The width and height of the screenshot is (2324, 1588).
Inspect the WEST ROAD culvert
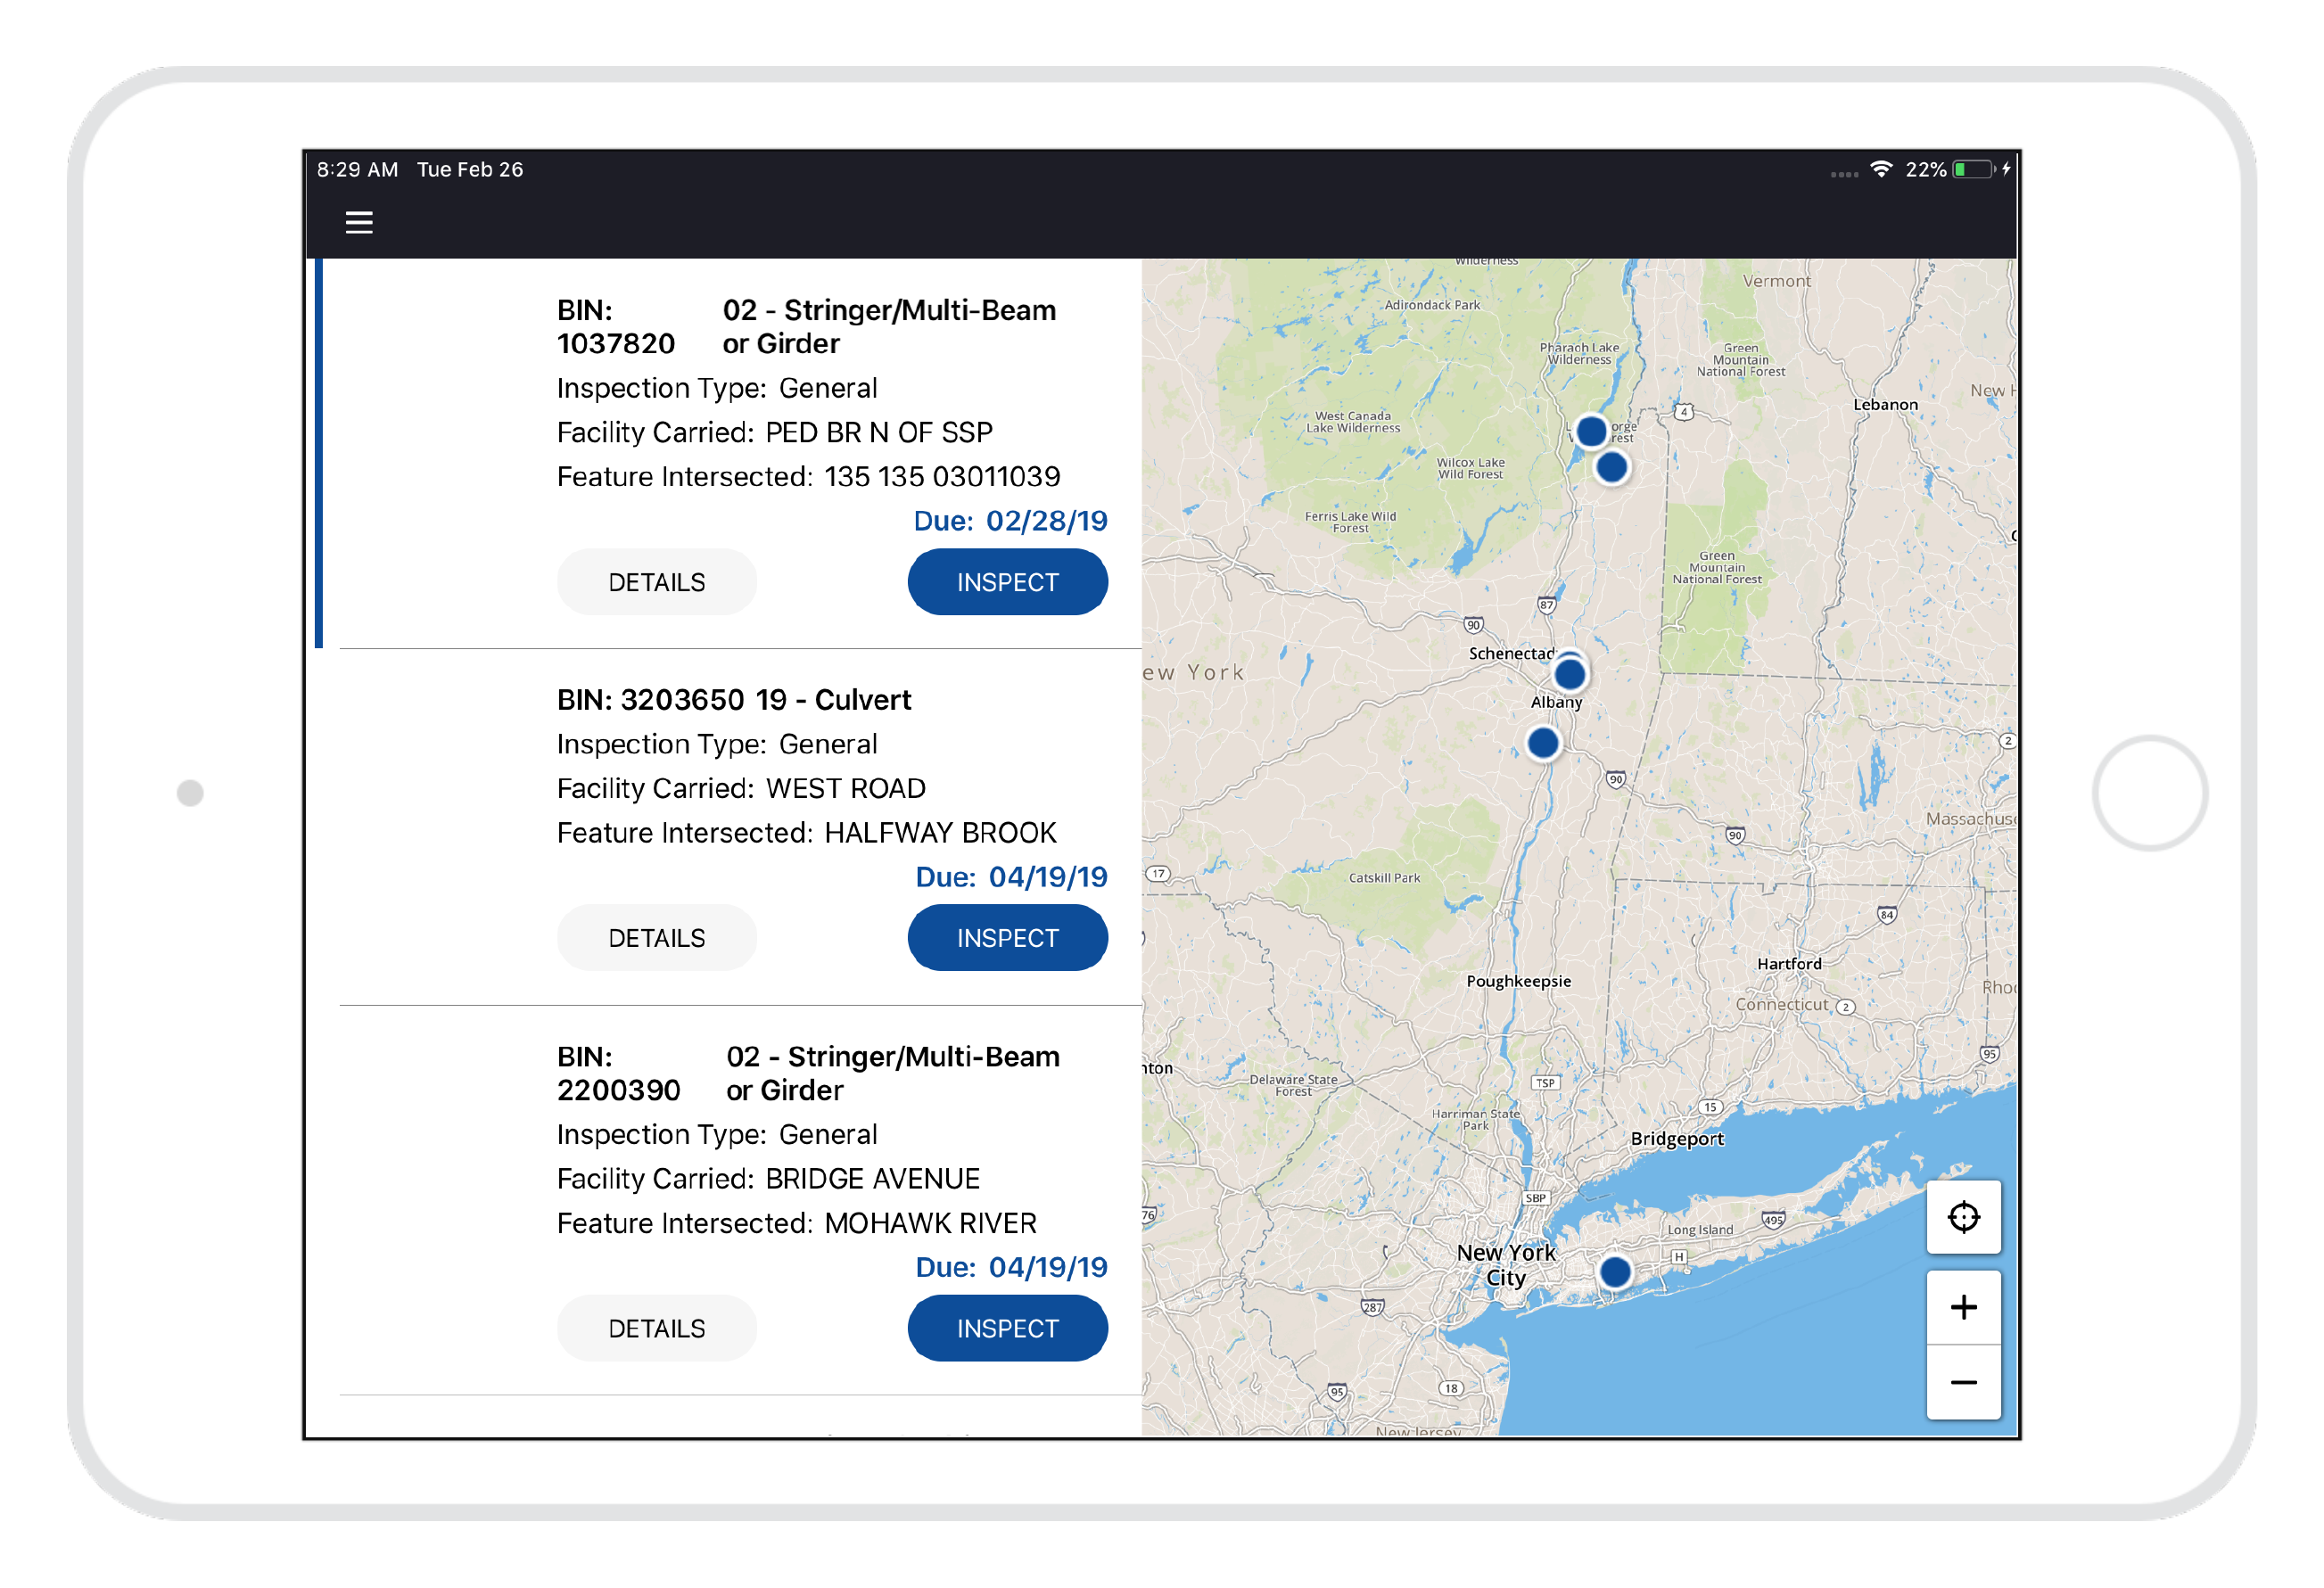click(x=1006, y=938)
